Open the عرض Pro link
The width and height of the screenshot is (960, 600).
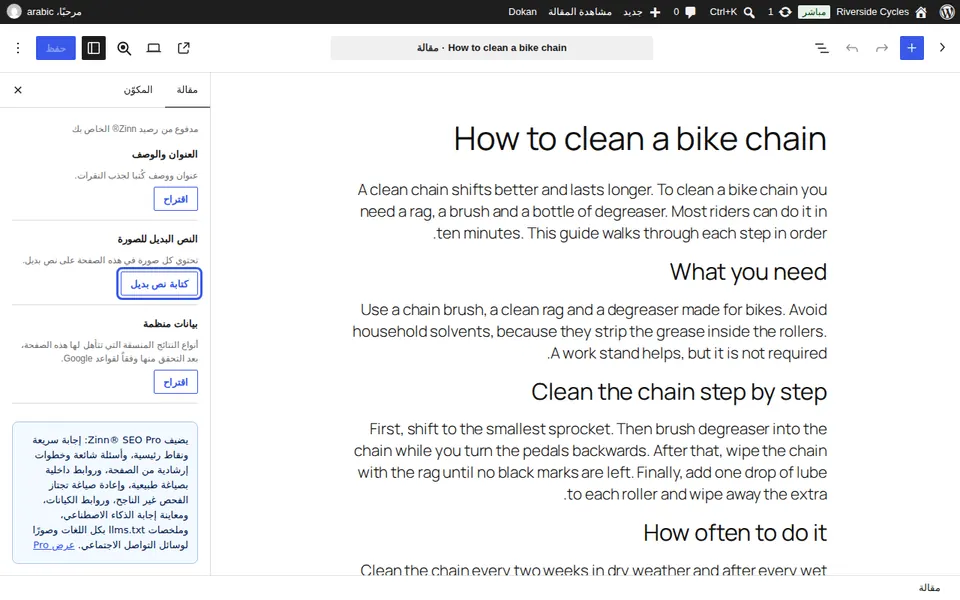pyautogui.click(x=54, y=545)
